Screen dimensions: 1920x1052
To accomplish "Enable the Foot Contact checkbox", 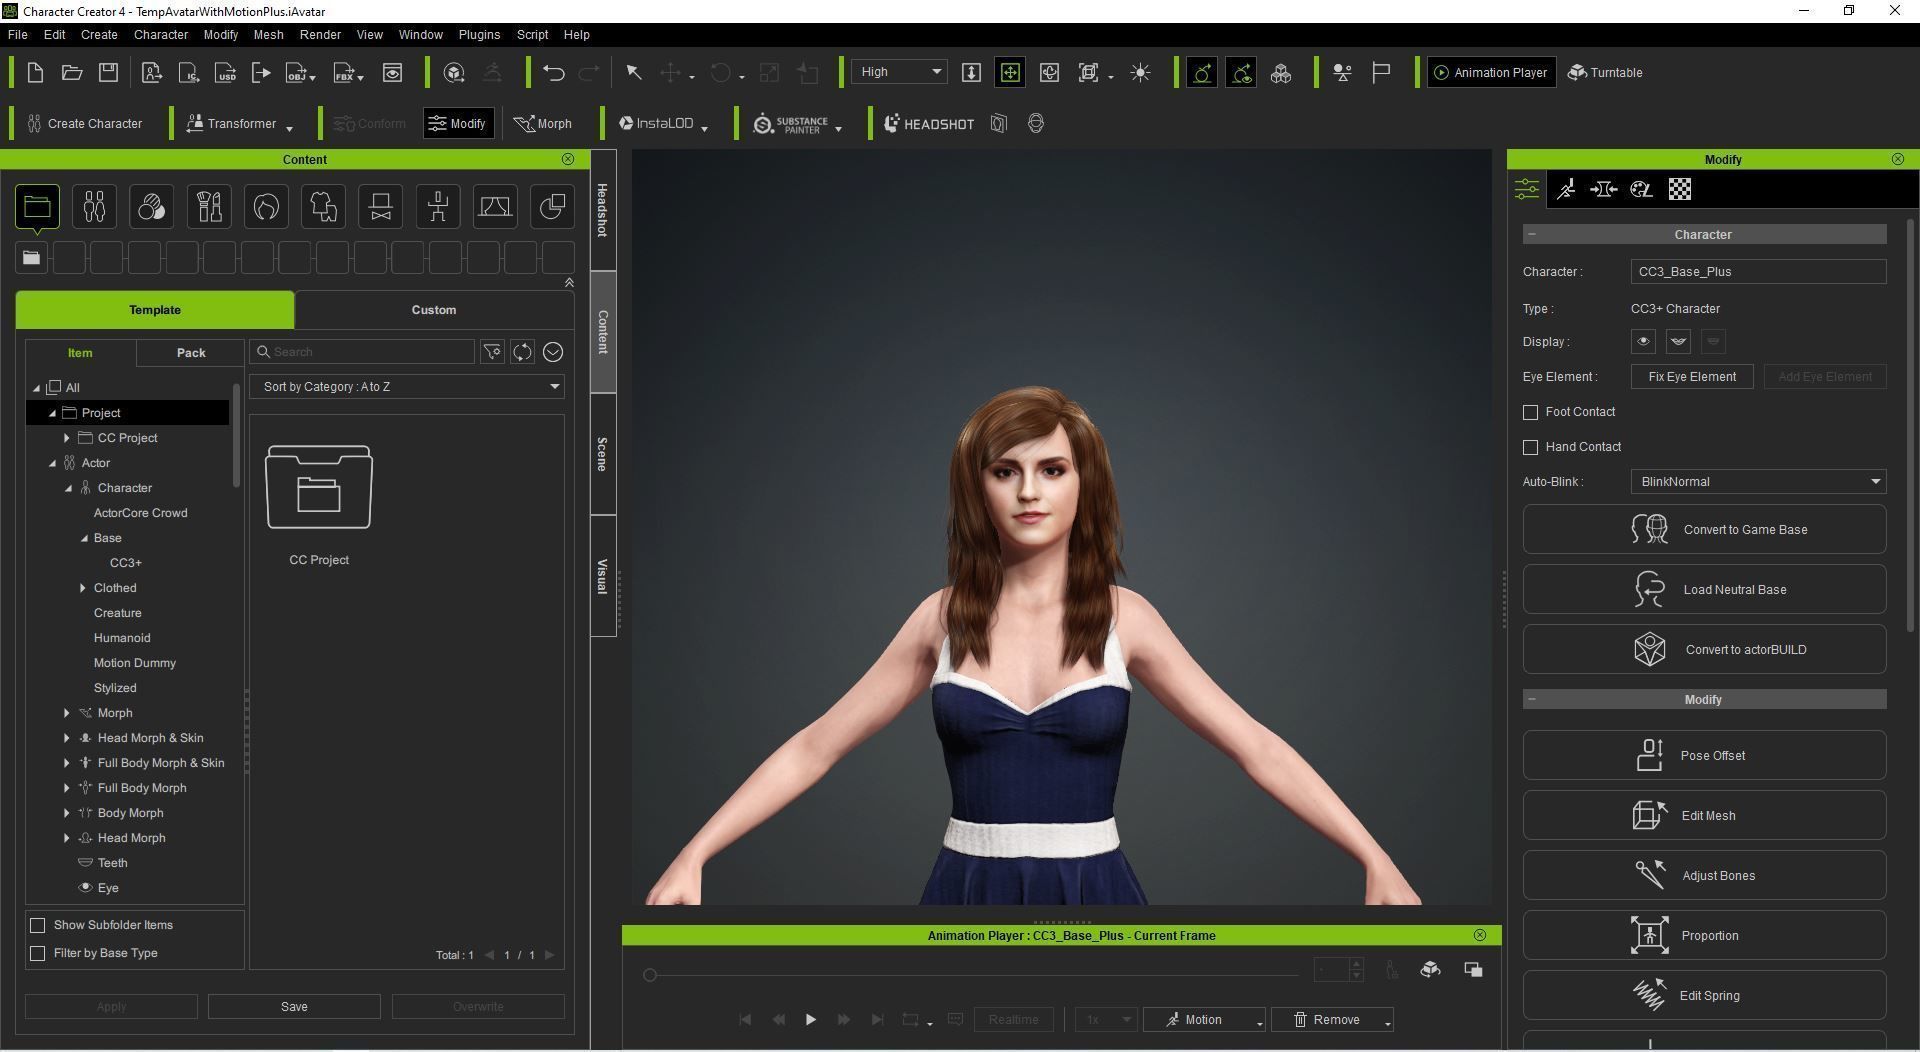I will pyautogui.click(x=1530, y=412).
